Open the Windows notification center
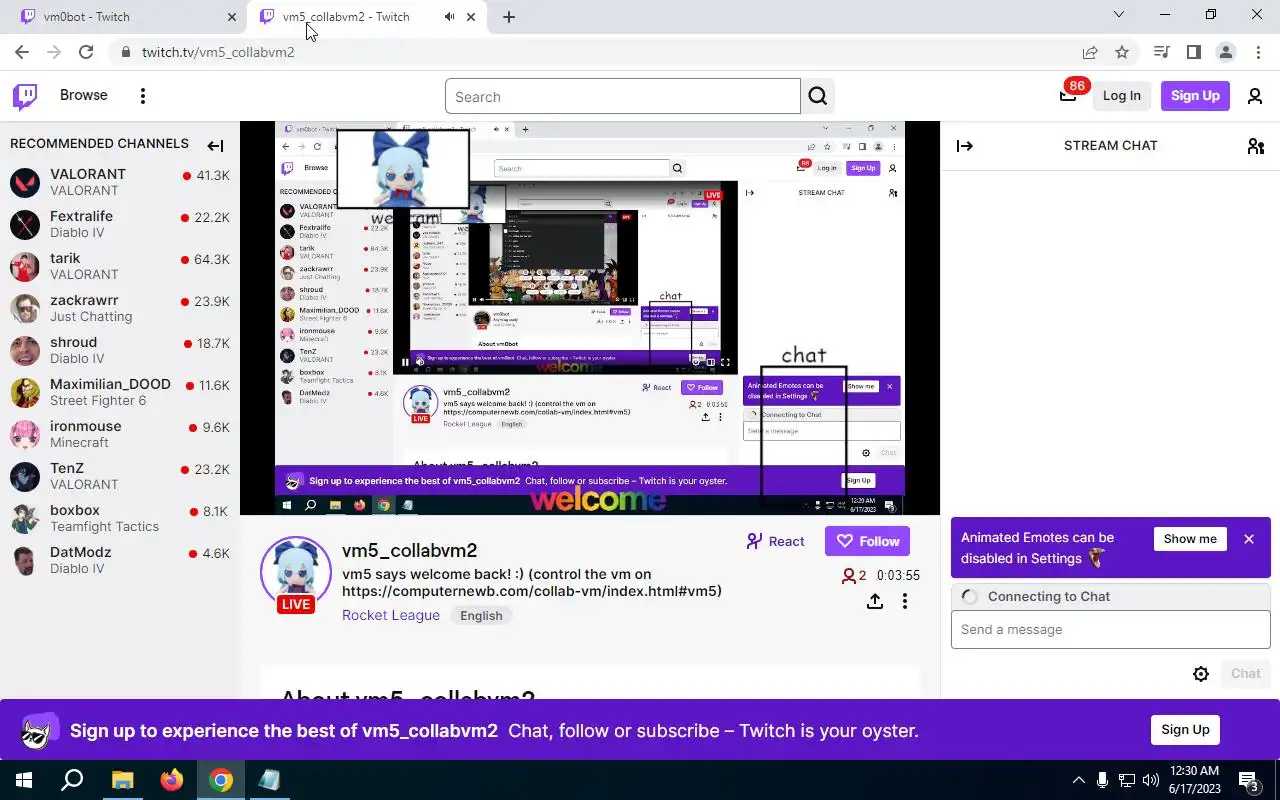Image resolution: width=1280 pixels, height=800 pixels. coord(1249,780)
